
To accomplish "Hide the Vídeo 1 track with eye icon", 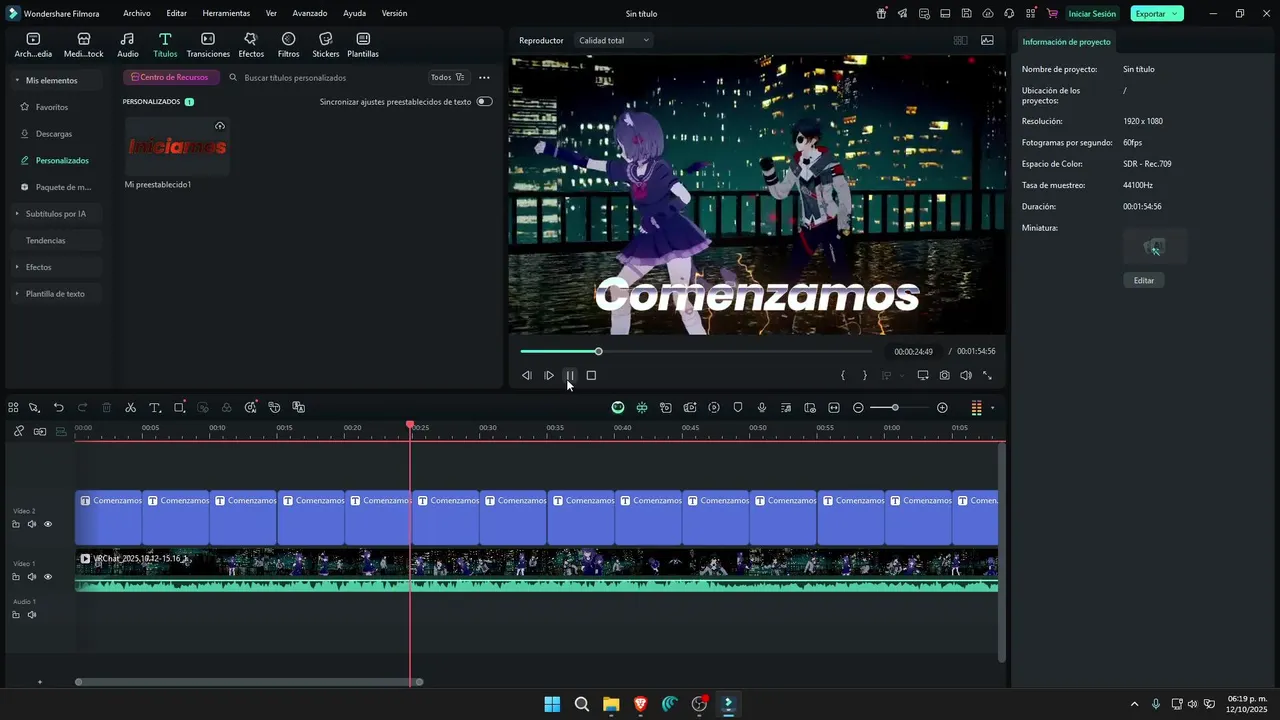I will [48, 577].
